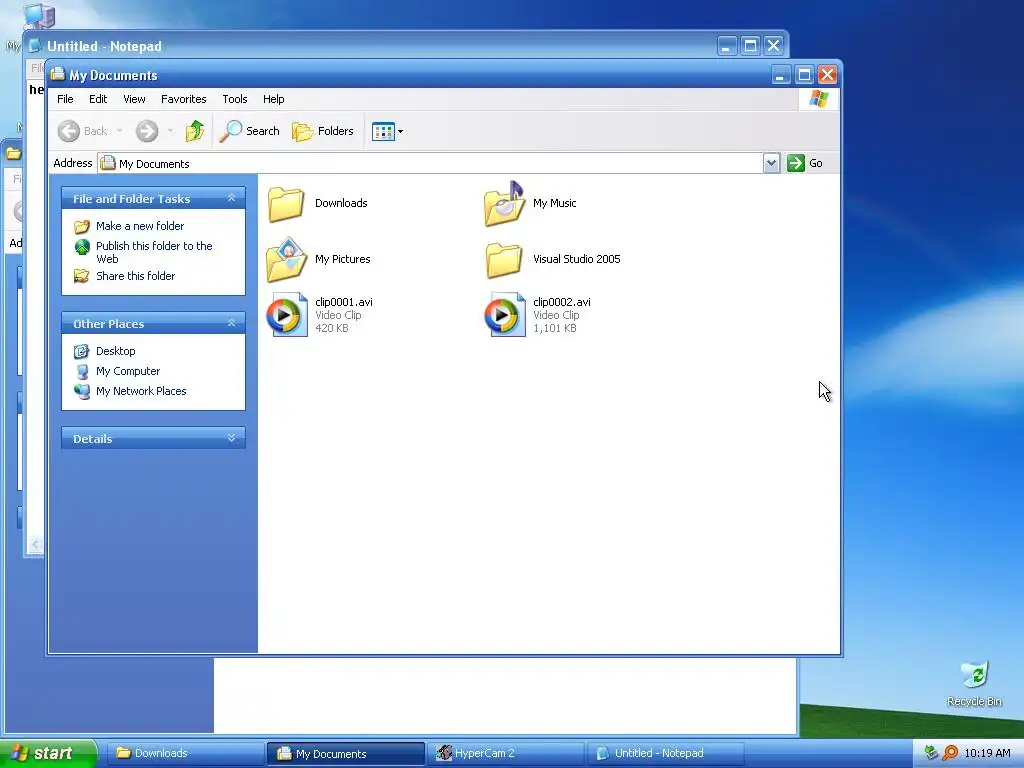The image size is (1024, 768).
Task: Click the My Documents title bar icon
Action: [58, 74]
